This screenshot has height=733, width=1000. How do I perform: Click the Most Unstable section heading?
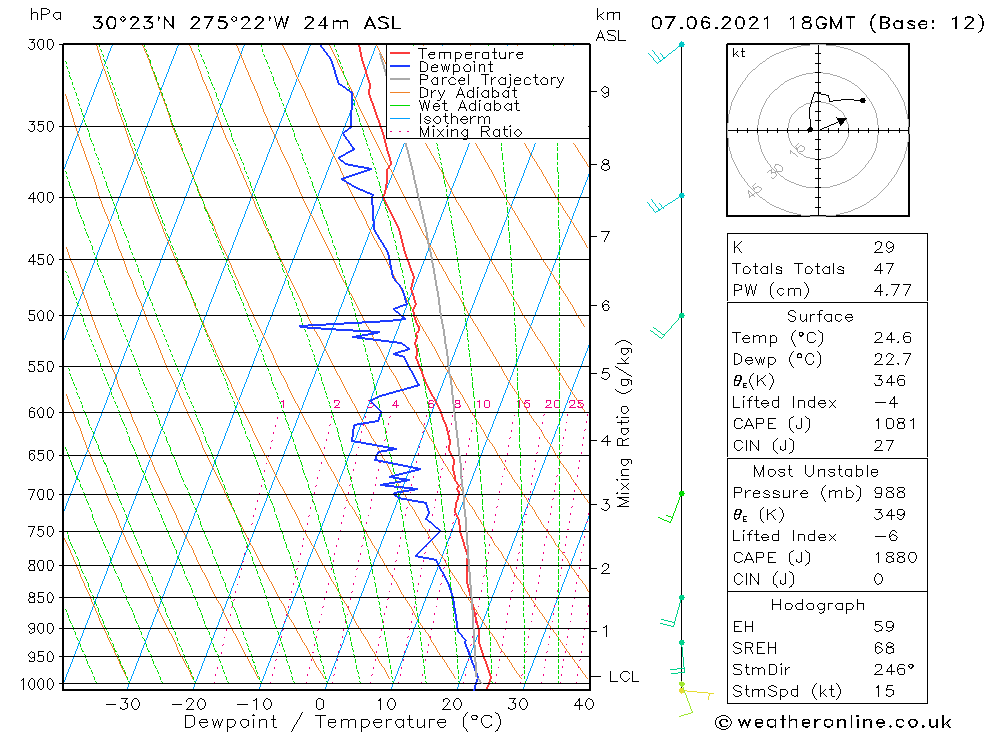point(816,471)
